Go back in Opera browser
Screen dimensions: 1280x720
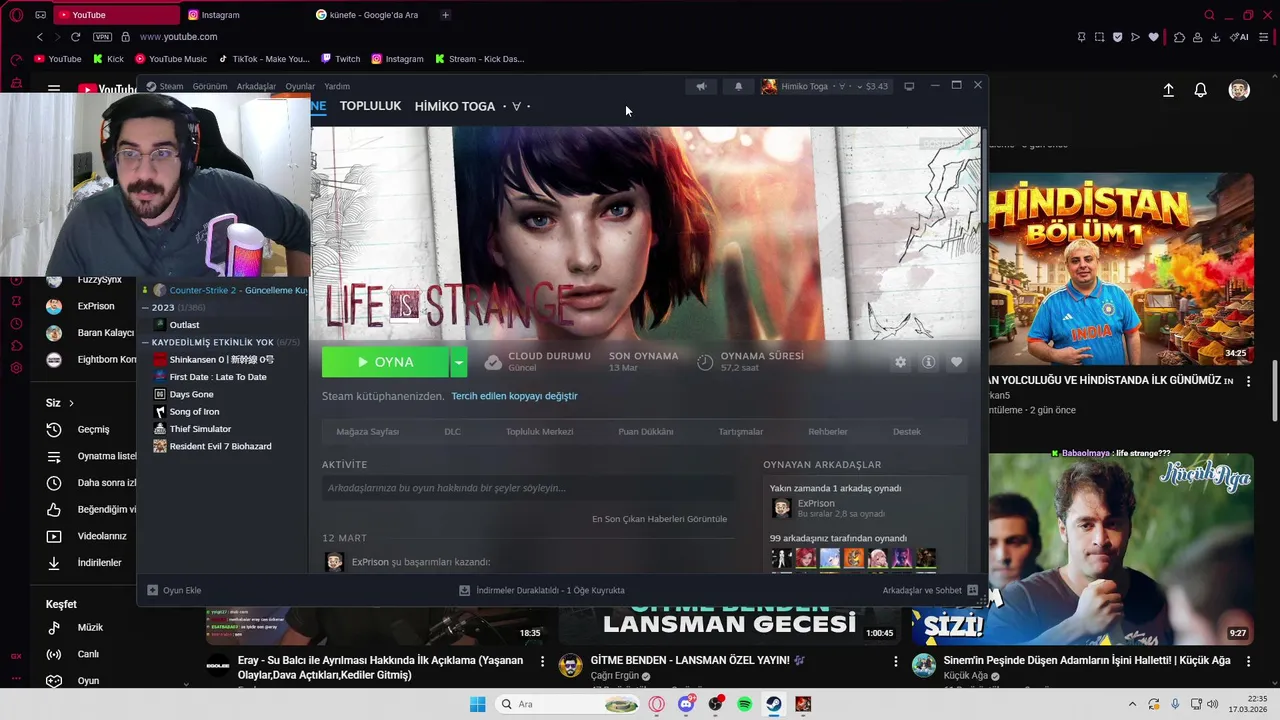coord(40,37)
